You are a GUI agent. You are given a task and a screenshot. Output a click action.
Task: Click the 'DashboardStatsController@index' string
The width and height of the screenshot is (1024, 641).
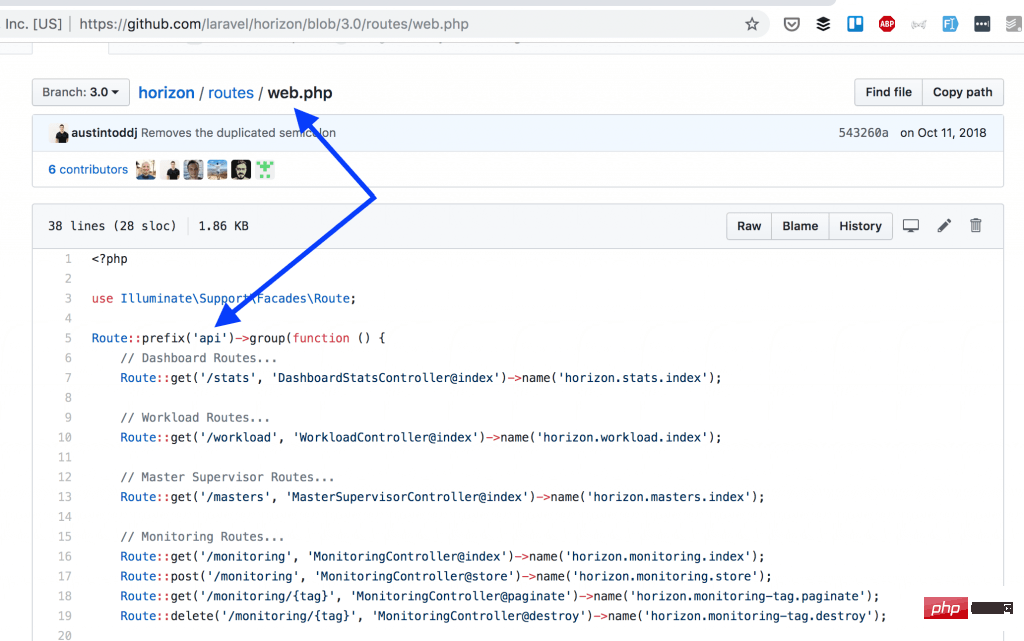click(x=389, y=378)
